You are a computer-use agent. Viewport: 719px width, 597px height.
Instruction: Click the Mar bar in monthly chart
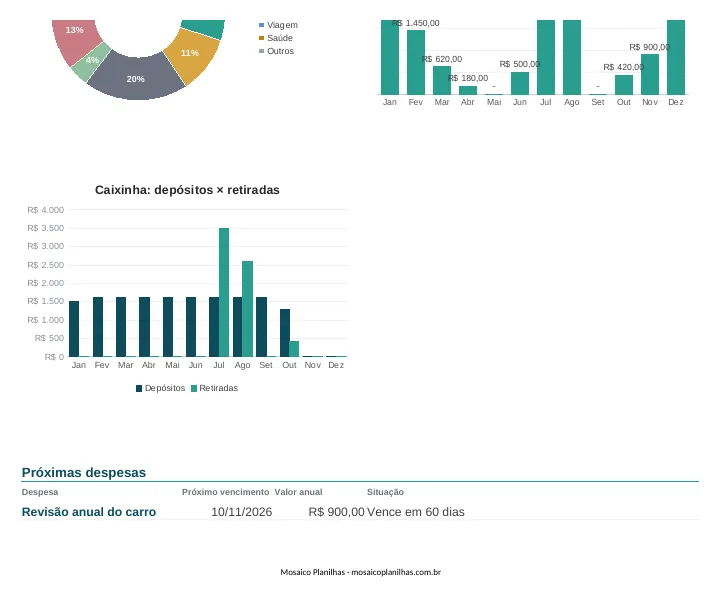pyautogui.click(x=442, y=80)
